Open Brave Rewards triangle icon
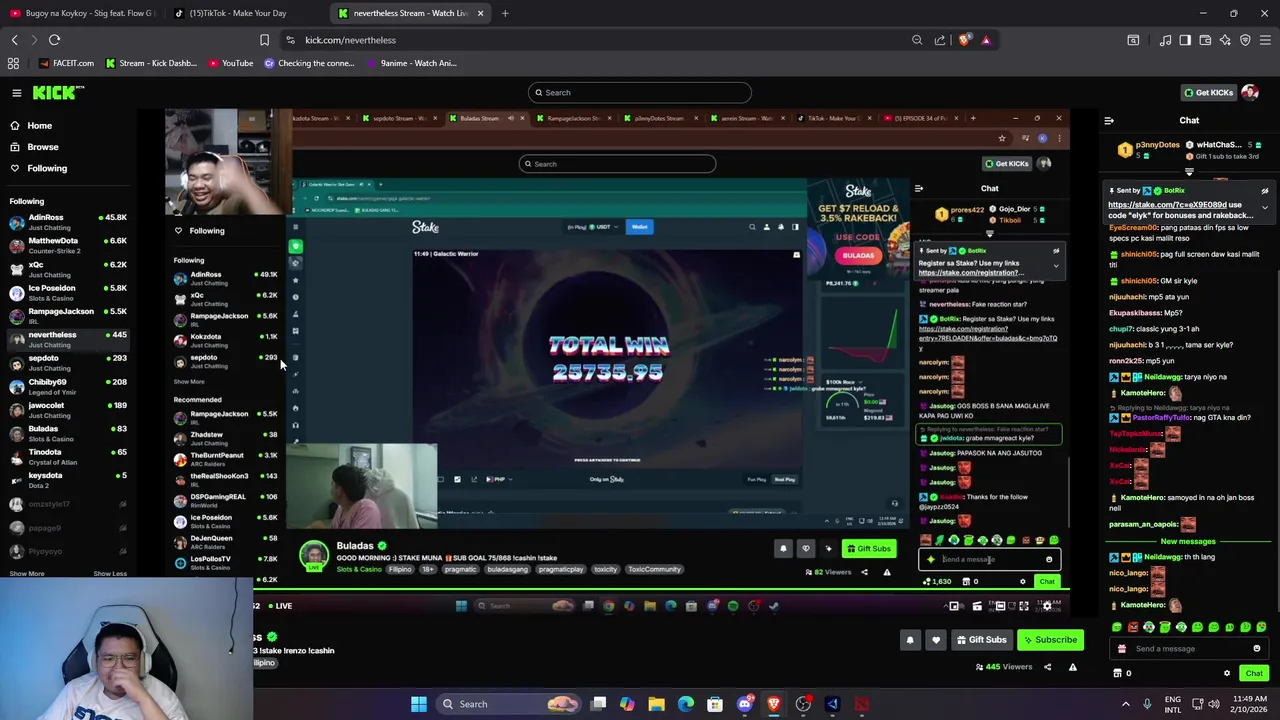 point(986,40)
